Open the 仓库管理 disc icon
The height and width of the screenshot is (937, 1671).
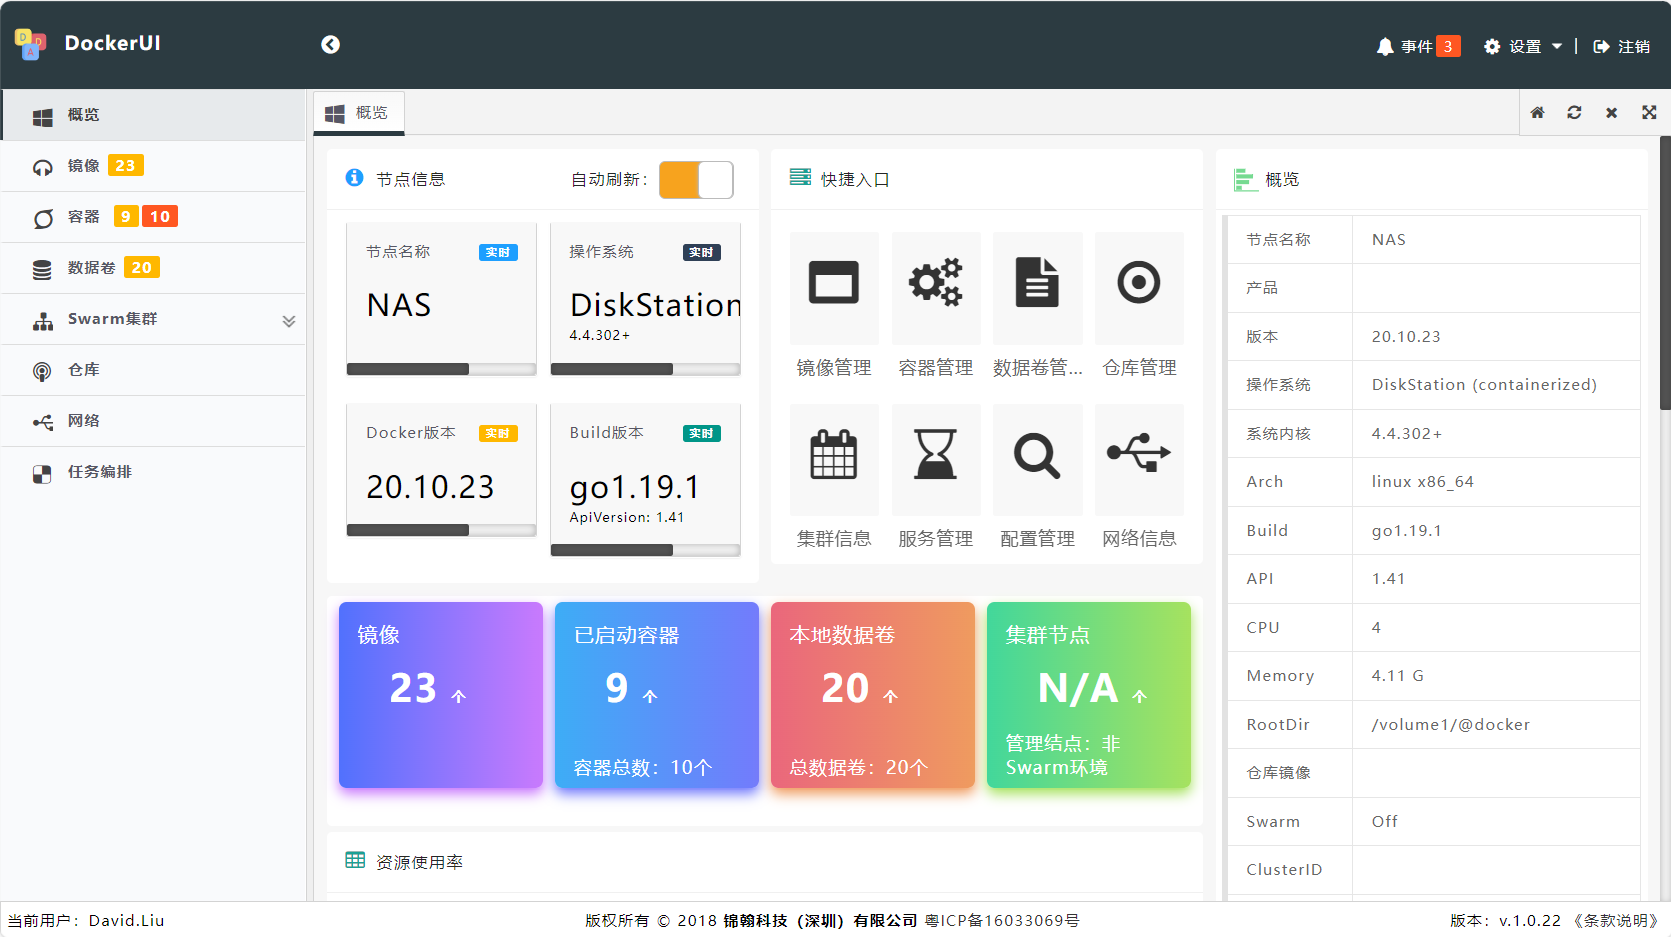1139,284
